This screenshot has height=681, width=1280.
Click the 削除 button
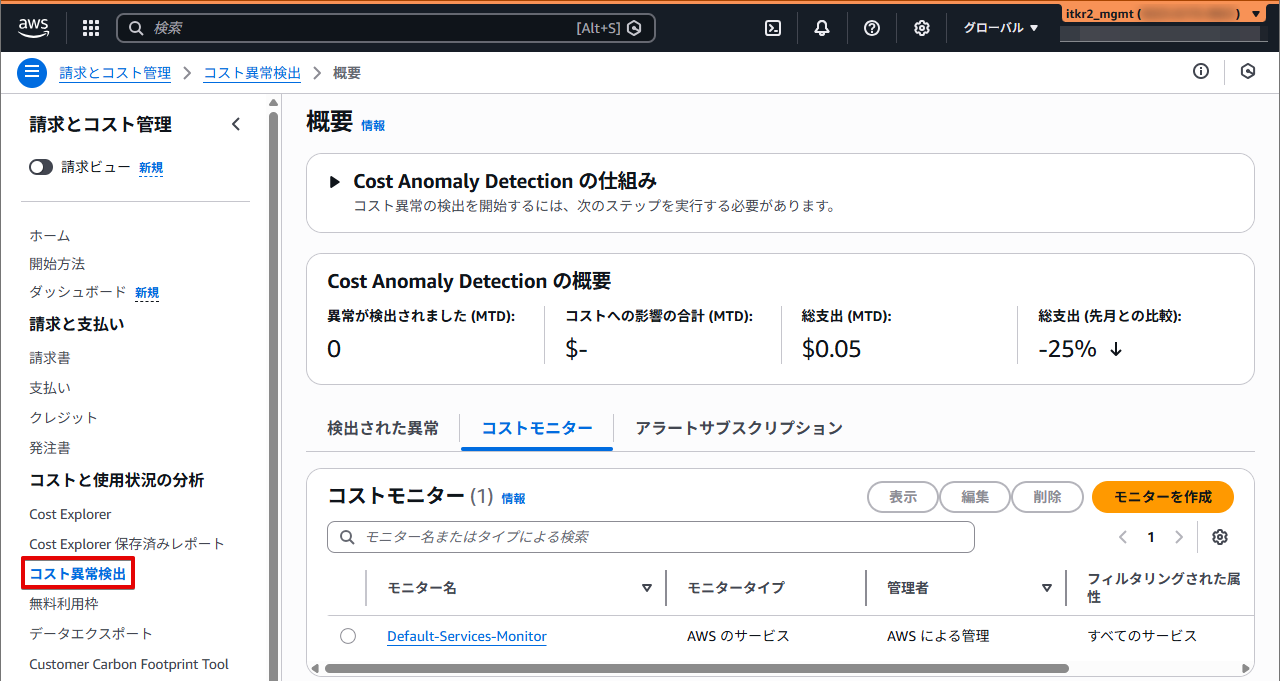click(1048, 497)
